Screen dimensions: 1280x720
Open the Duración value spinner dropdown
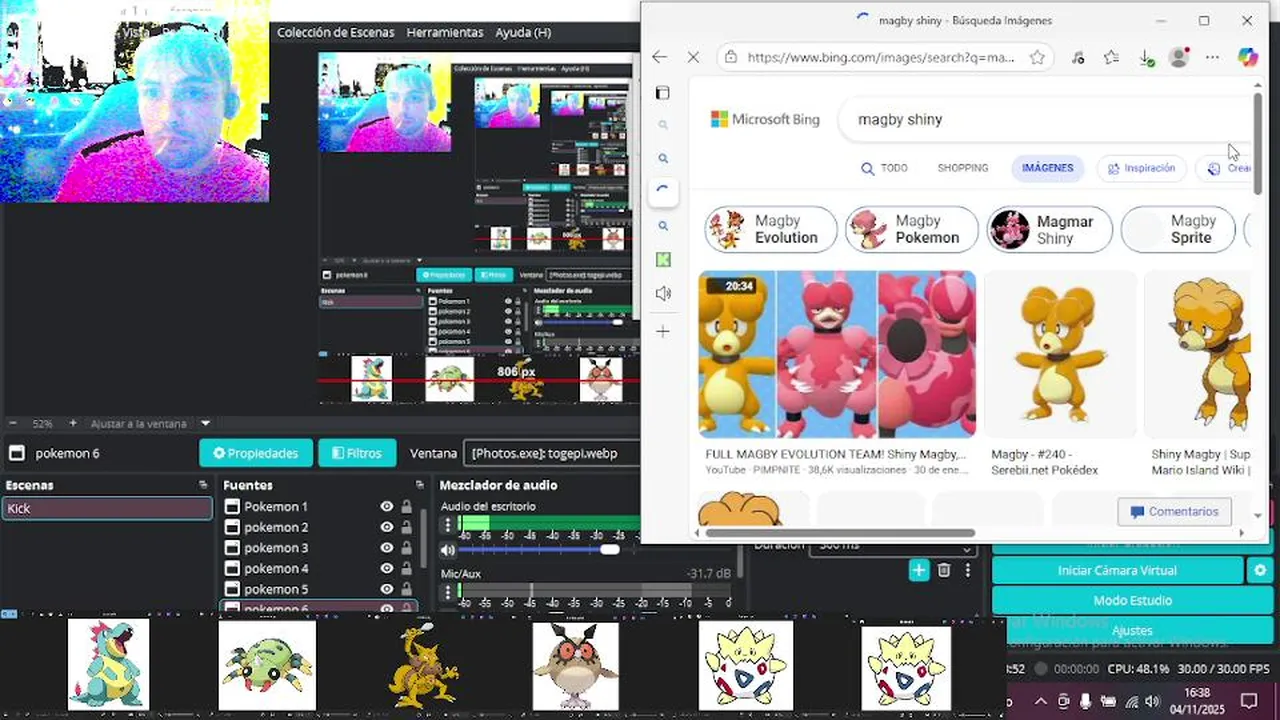point(966,548)
